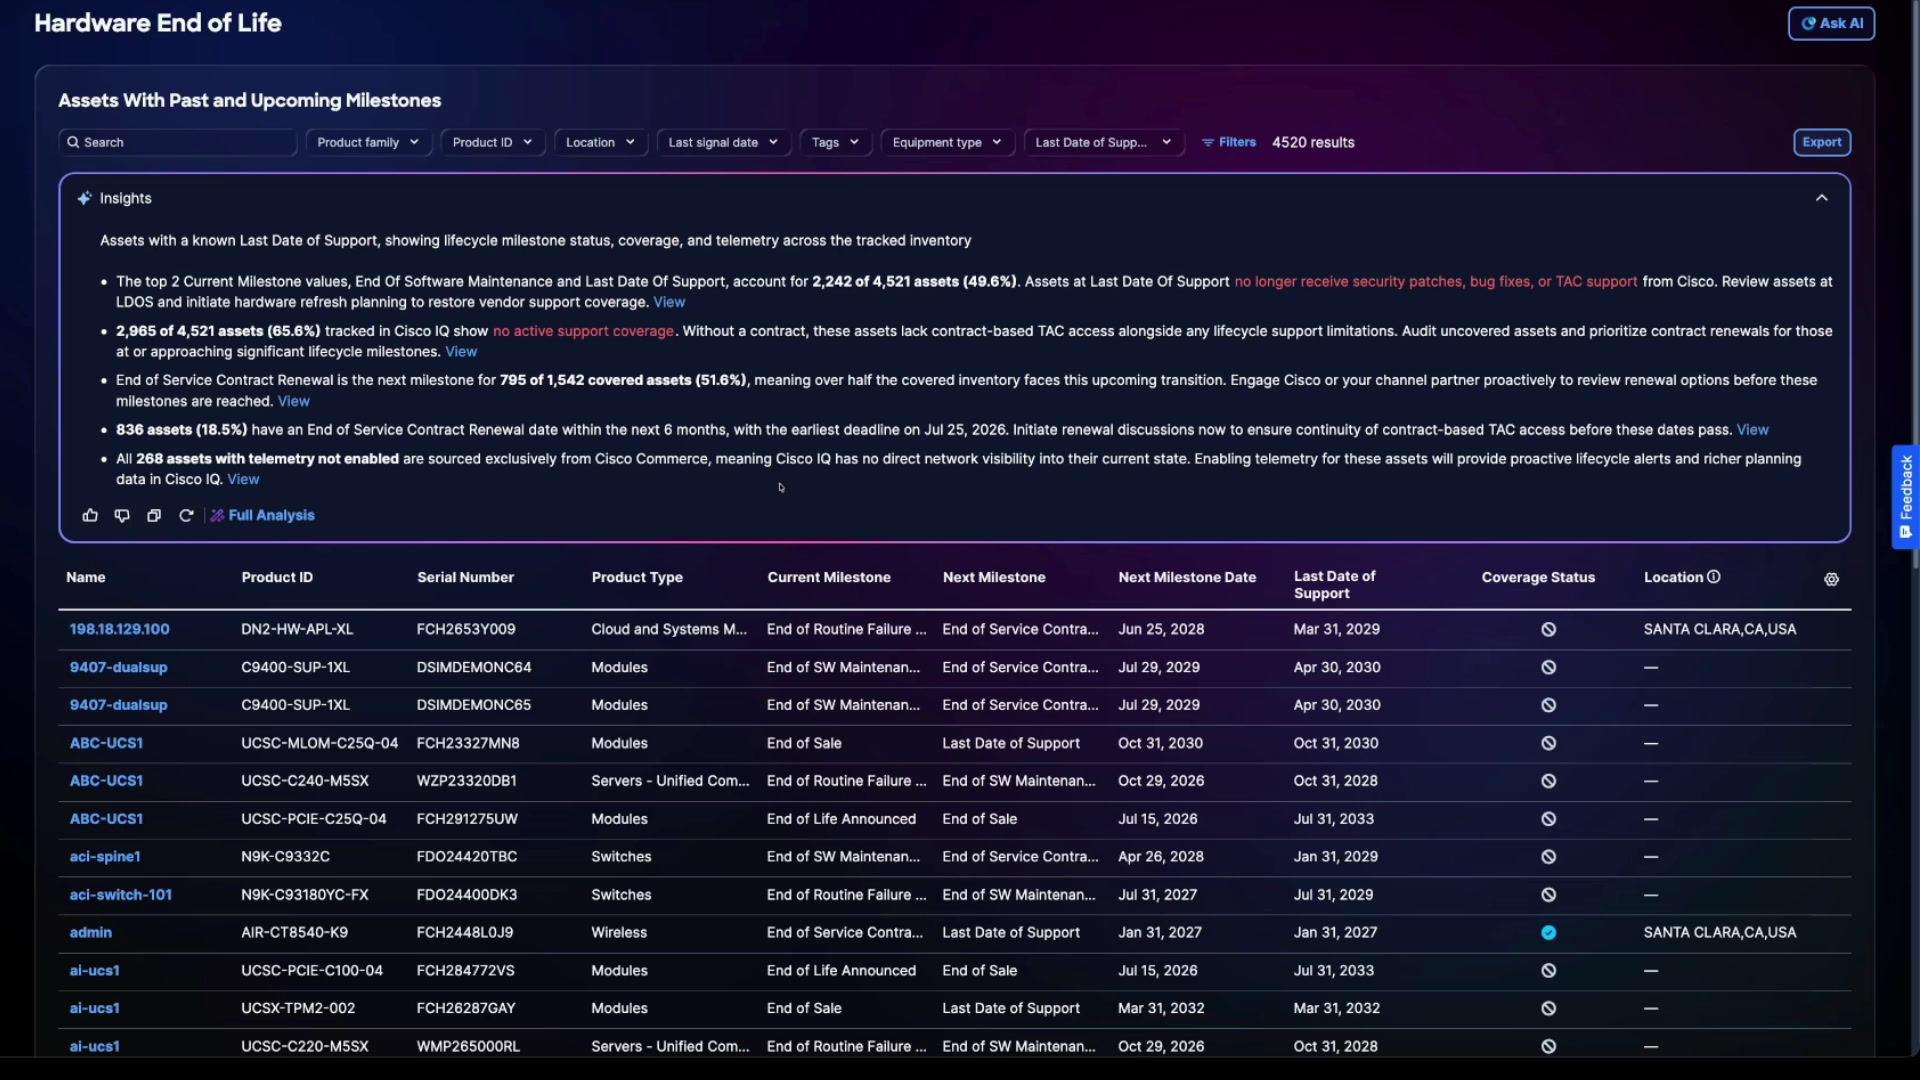Click the search magnifier icon
The height and width of the screenshot is (1080, 1920).
pyautogui.click(x=73, y=142)
